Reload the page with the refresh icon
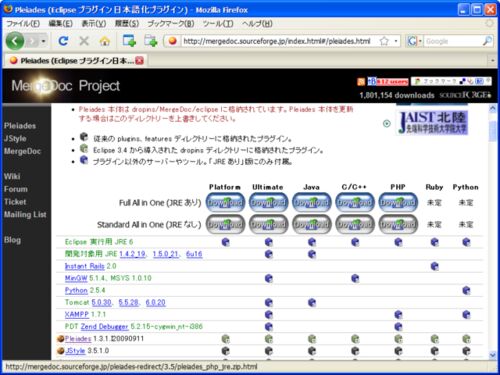 [63, 41]
